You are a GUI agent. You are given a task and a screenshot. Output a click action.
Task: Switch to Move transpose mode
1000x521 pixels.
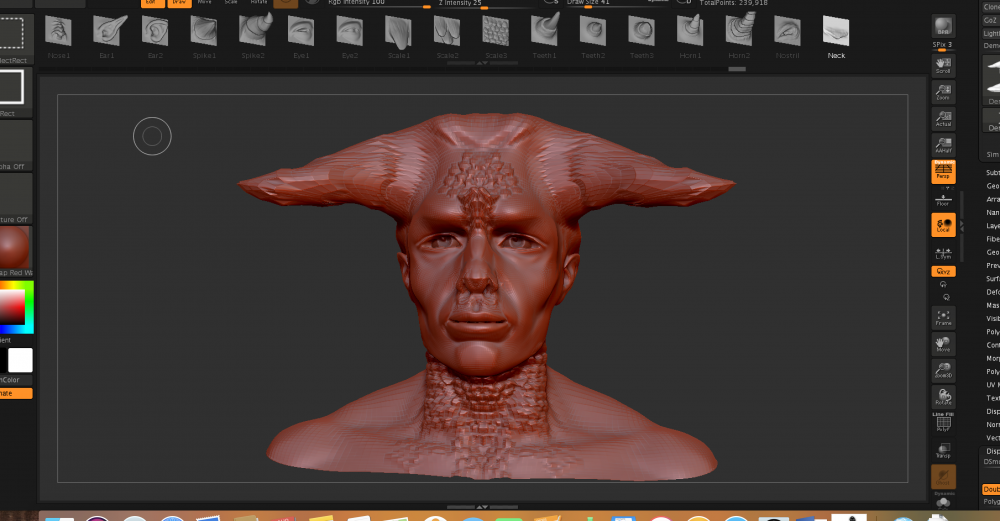tap(205, 3)
